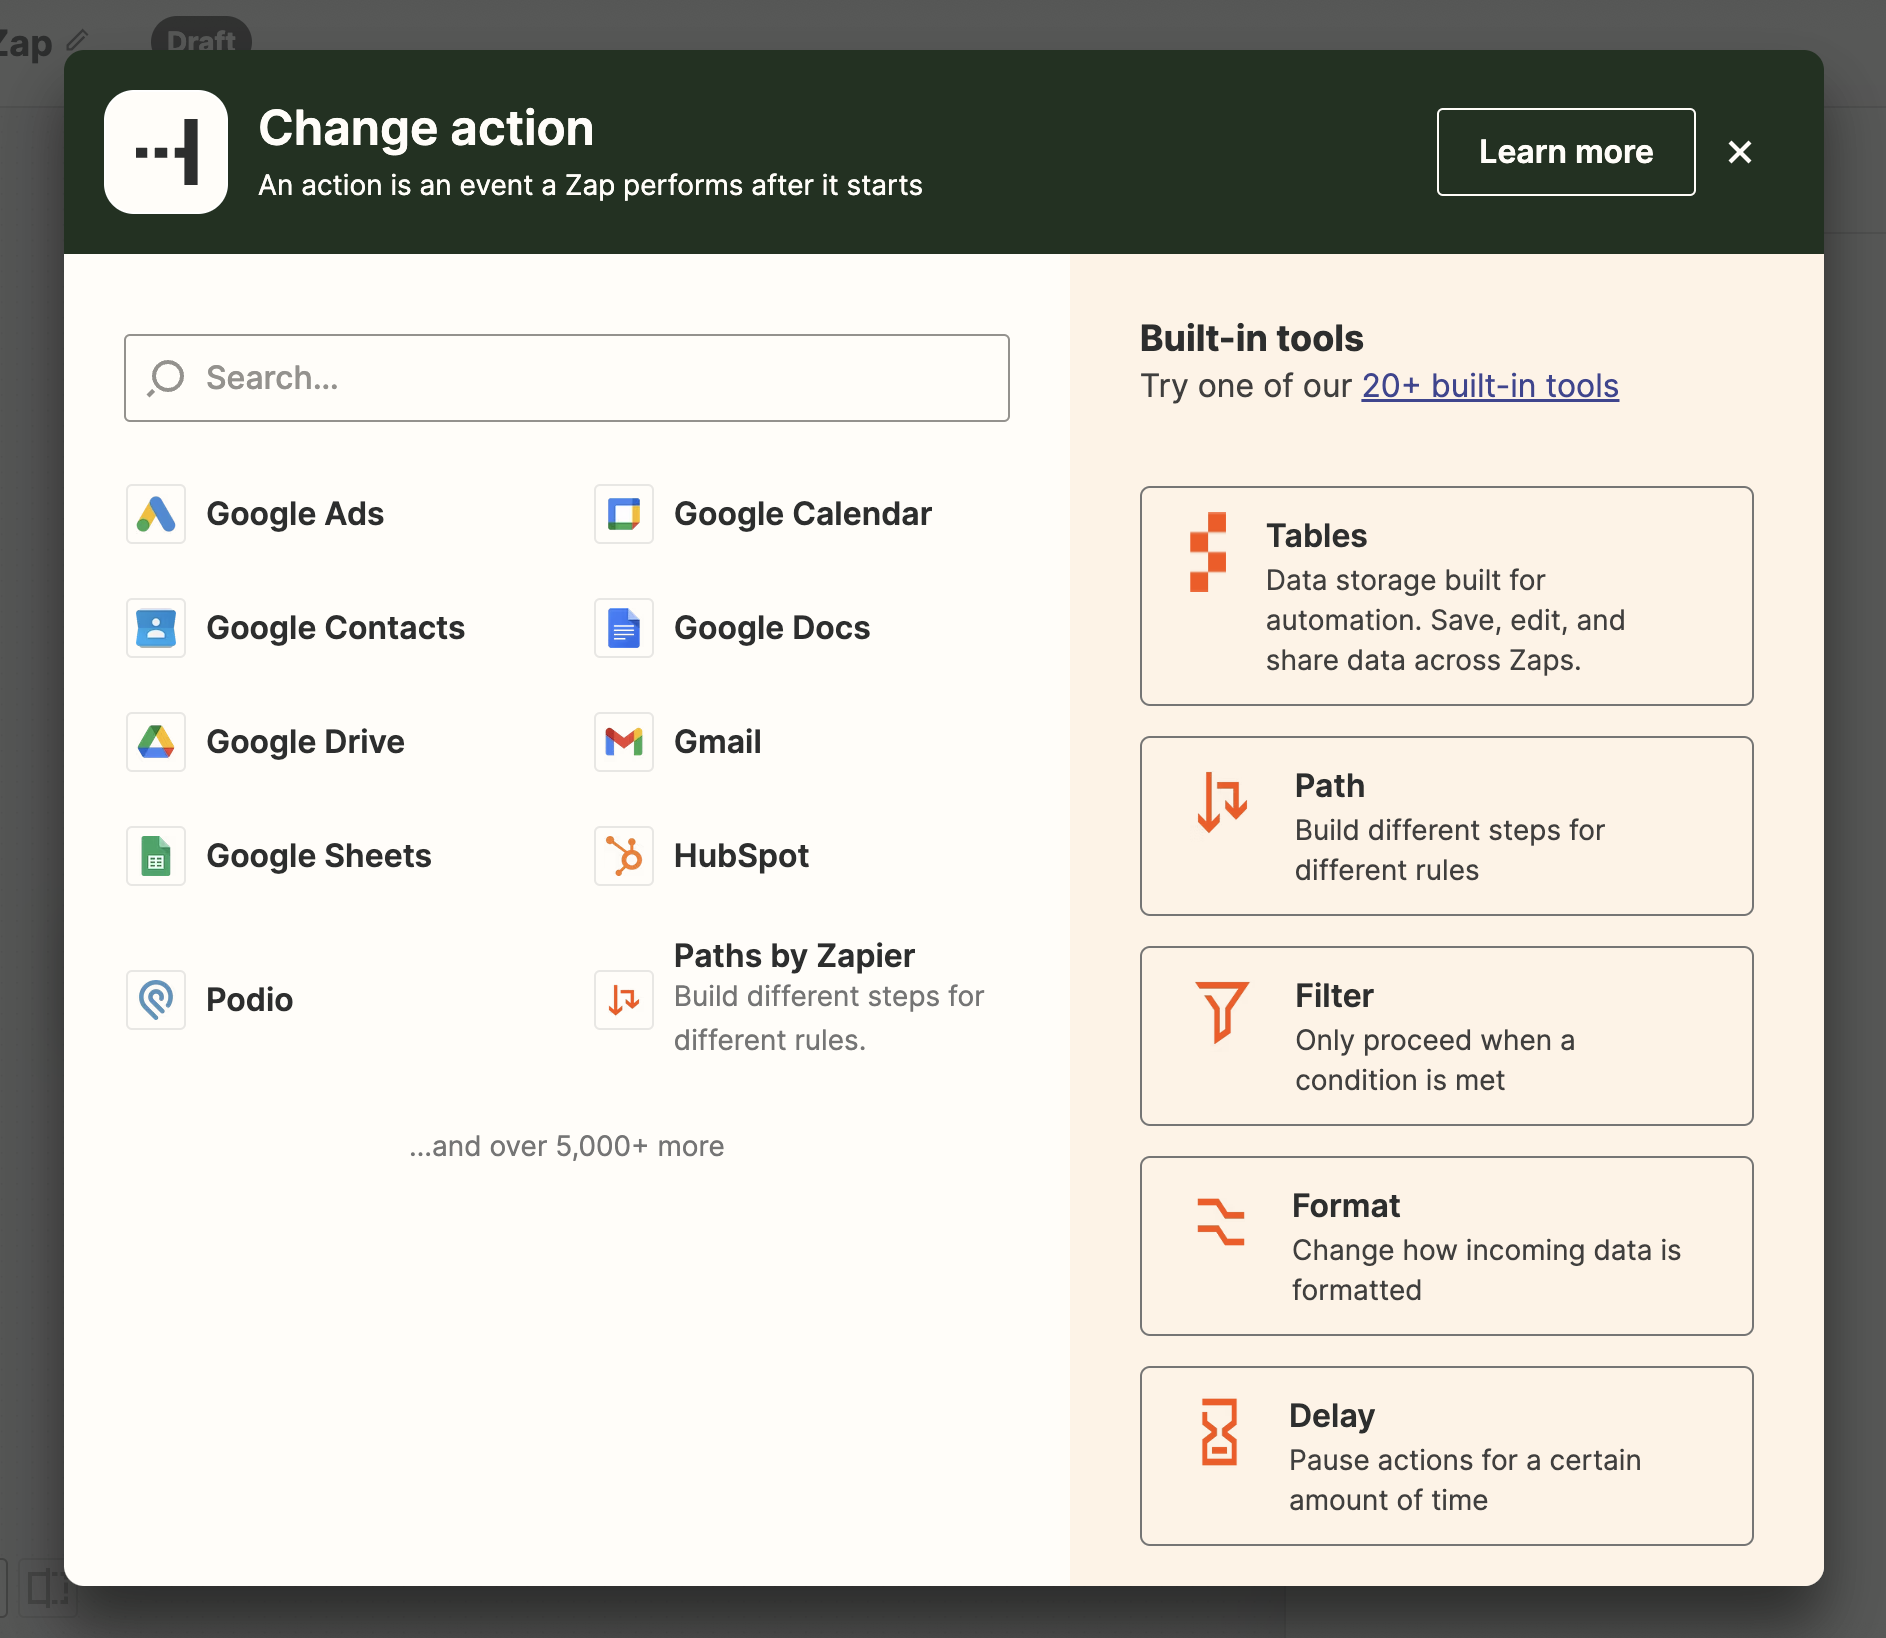Click the Learn more button
The image size is (1886, 1638).
coord(1566,152)
